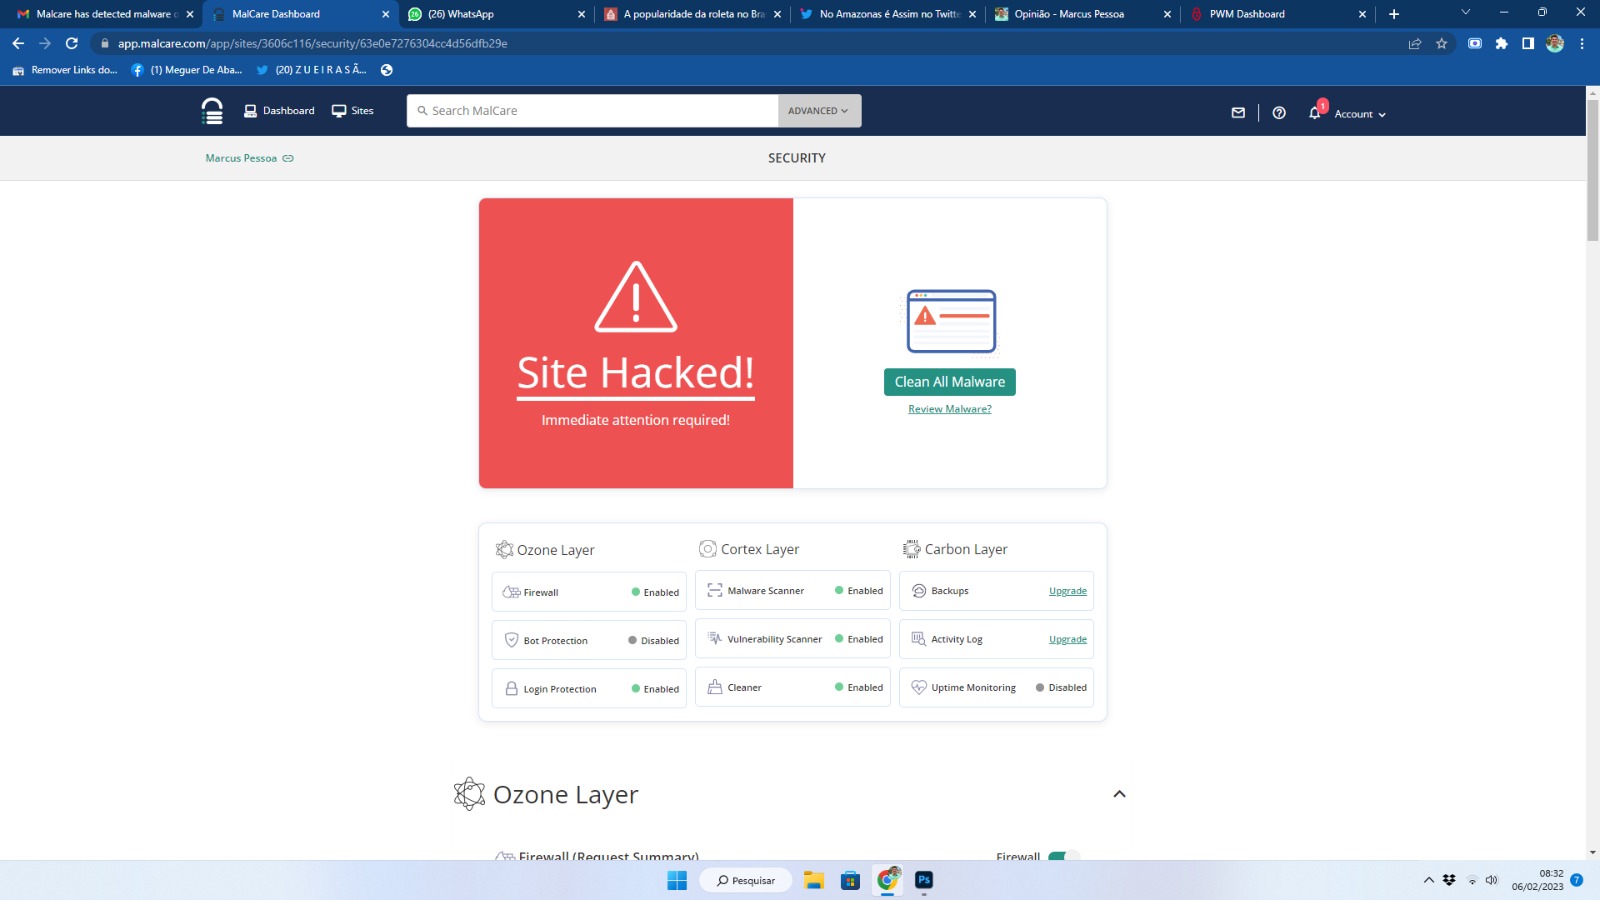Open the Windows Start button
The width and height of the screenshot is (1600, 900).
coord(677,880)
